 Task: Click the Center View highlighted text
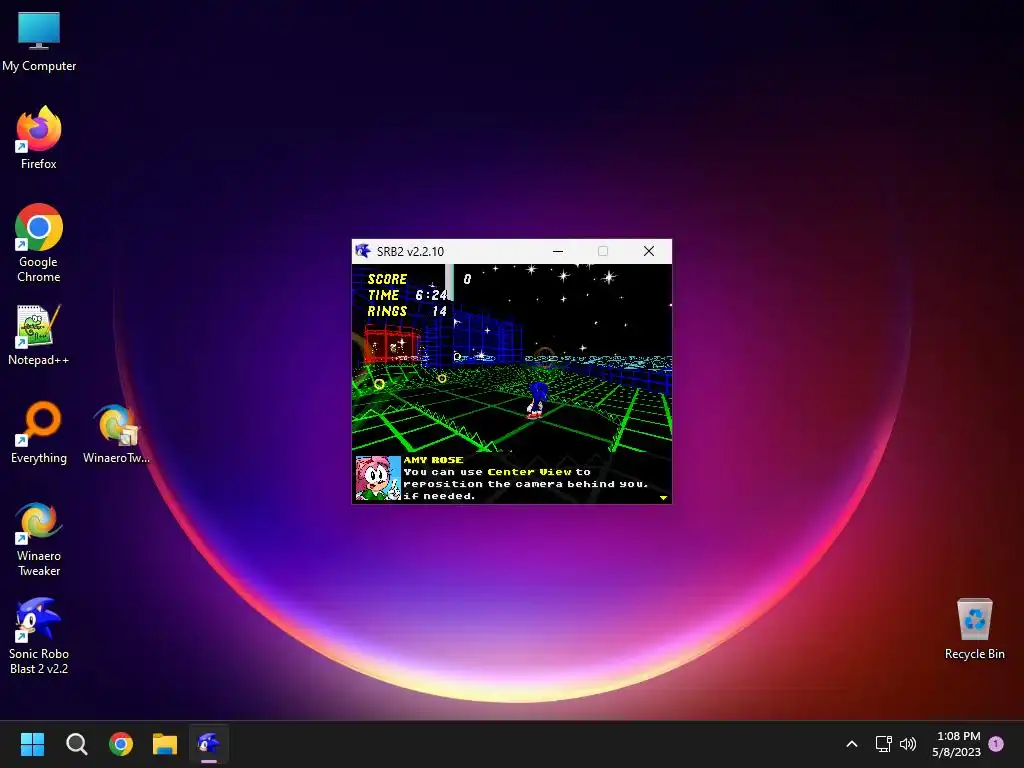point(530,472)
